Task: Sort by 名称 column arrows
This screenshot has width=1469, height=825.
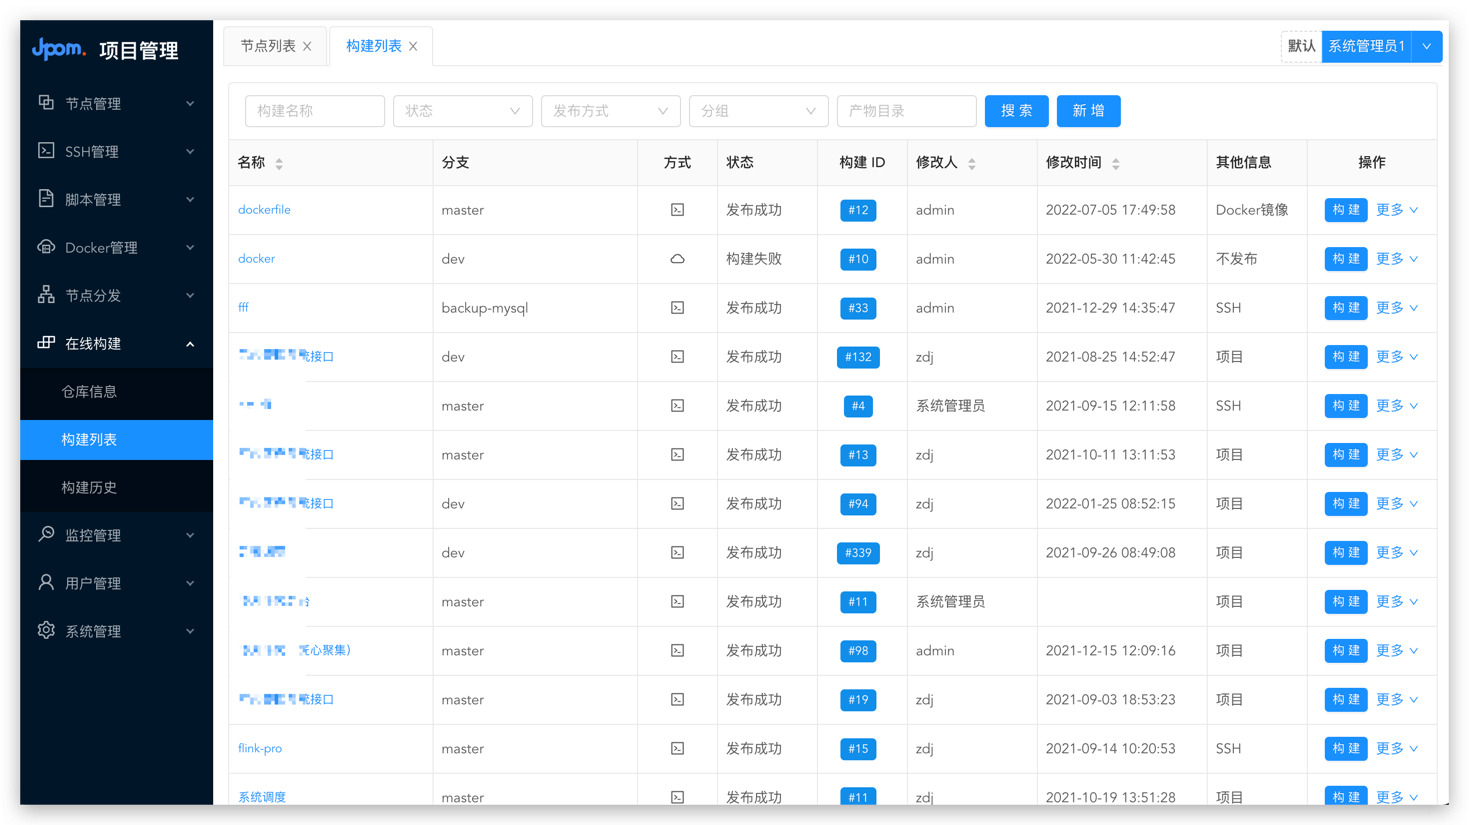Action: click(x=279, y=163)
